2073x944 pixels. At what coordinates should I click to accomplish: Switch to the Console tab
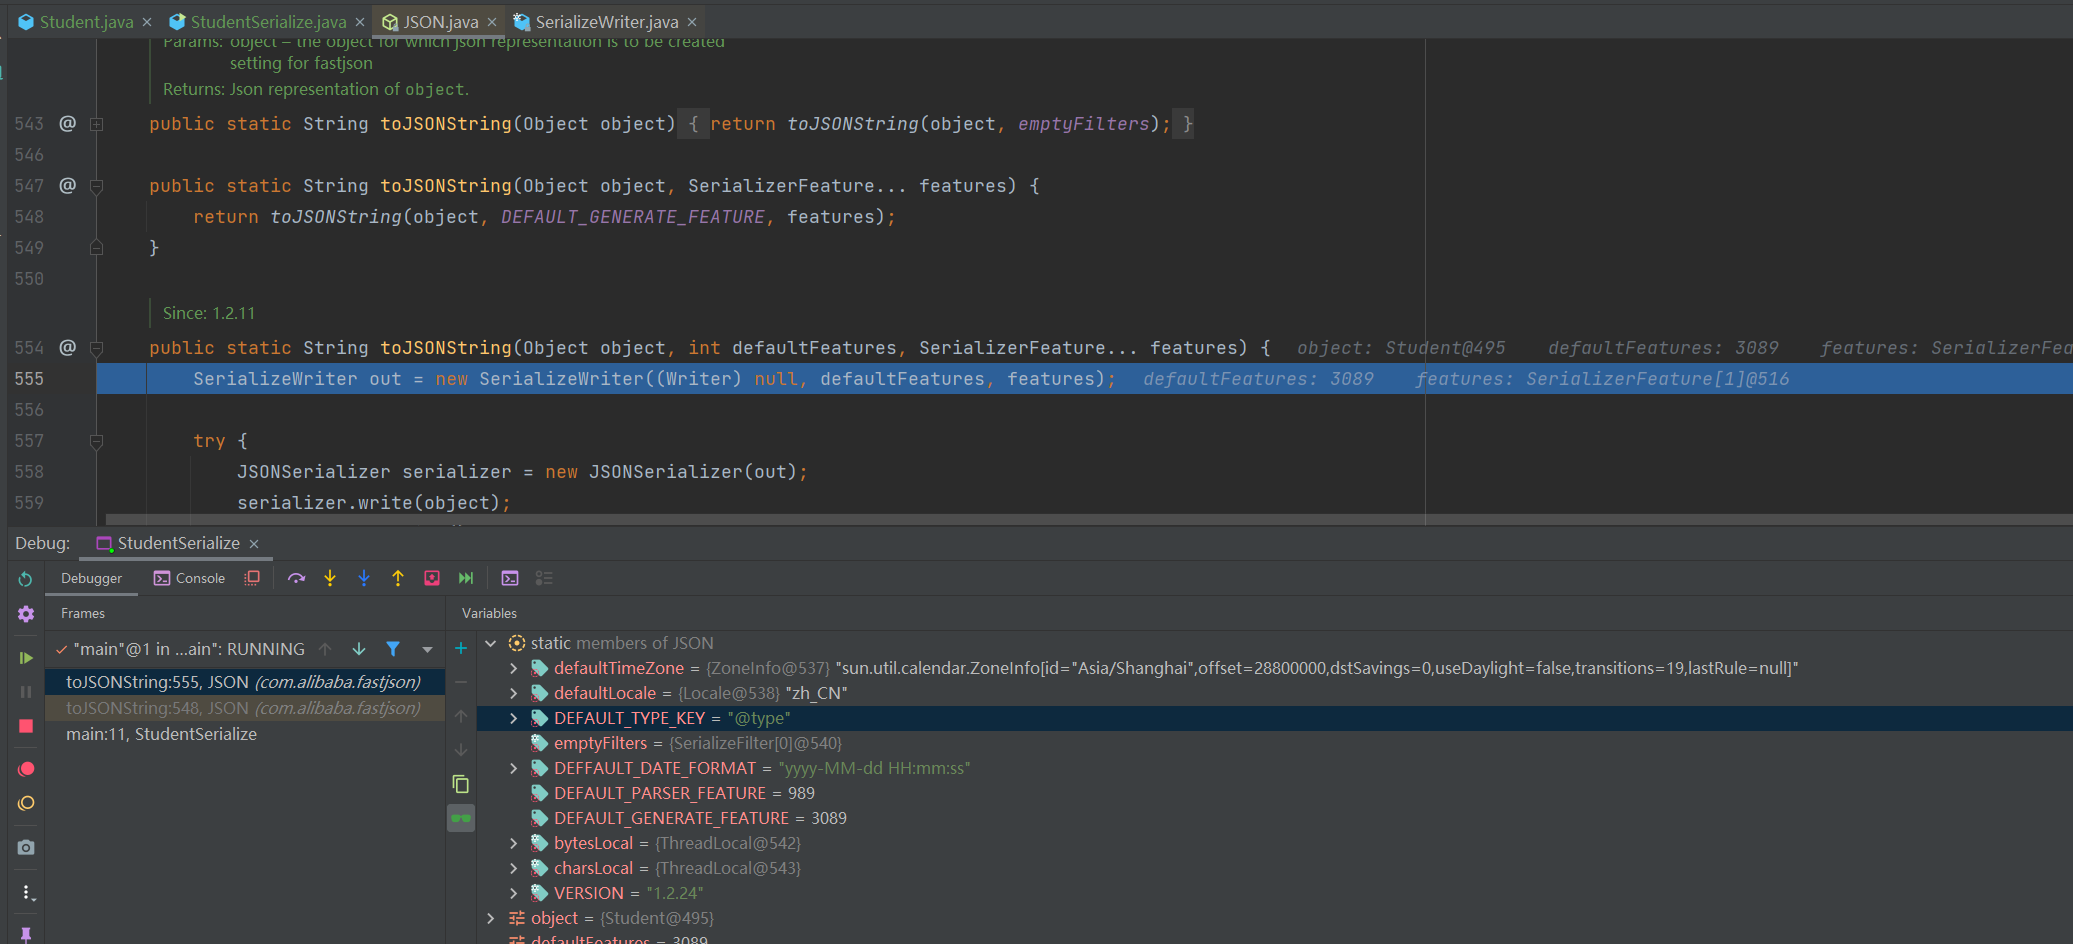[189, 578]
